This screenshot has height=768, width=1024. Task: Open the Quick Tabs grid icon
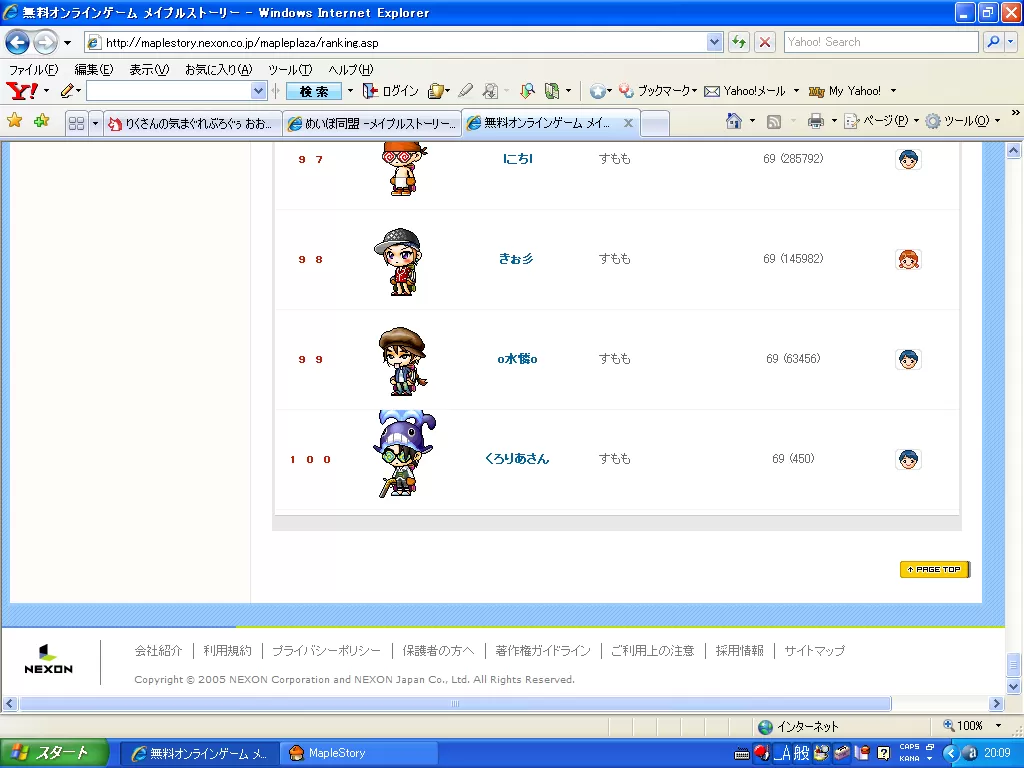(x=76, y=123)
